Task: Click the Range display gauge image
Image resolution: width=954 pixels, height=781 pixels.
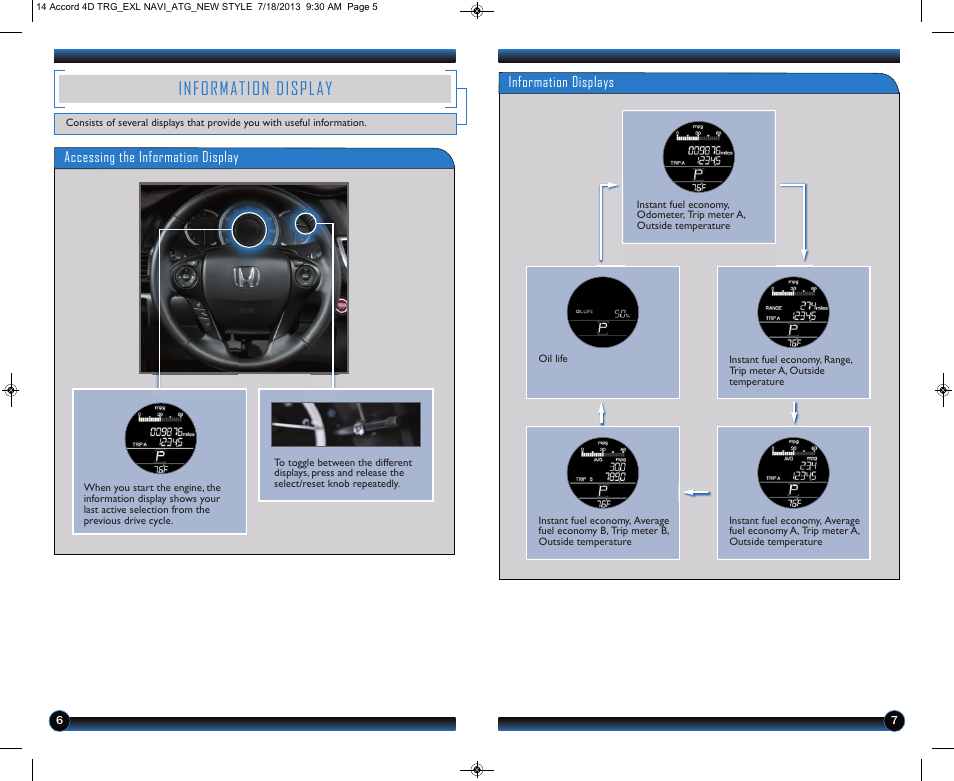Action: 793,312
